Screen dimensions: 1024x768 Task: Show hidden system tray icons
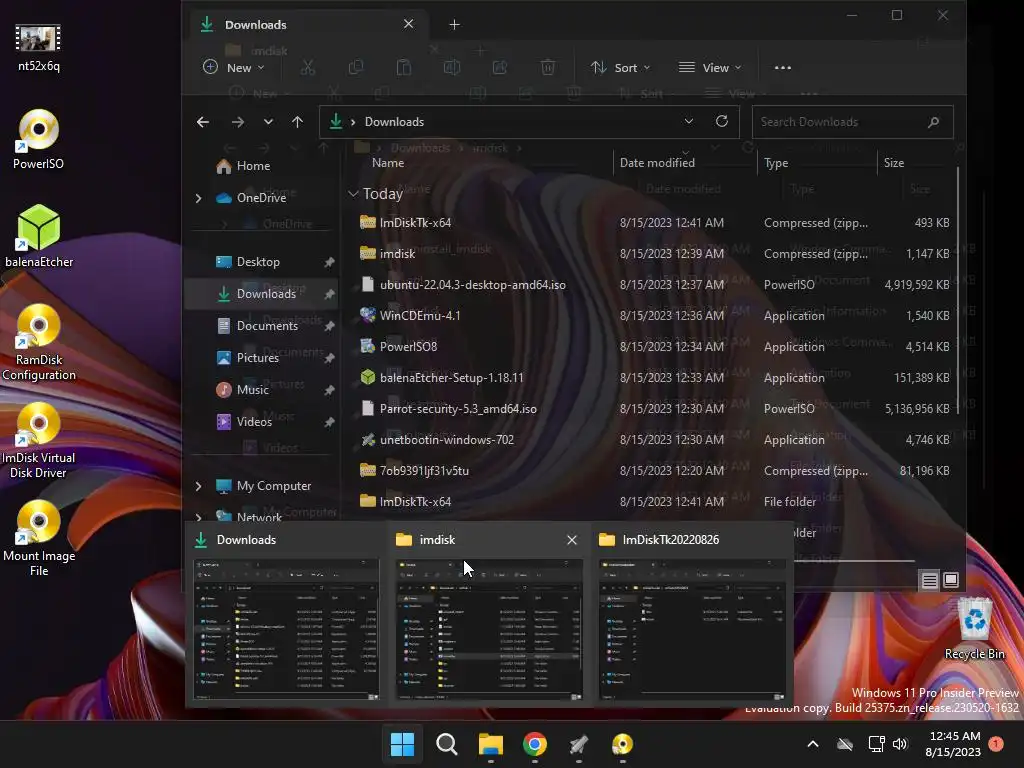tap(813, 744)
